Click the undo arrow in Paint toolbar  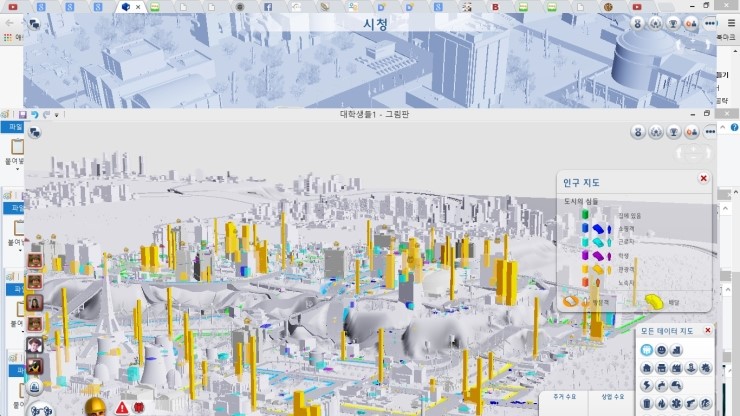tap(34, 115)
